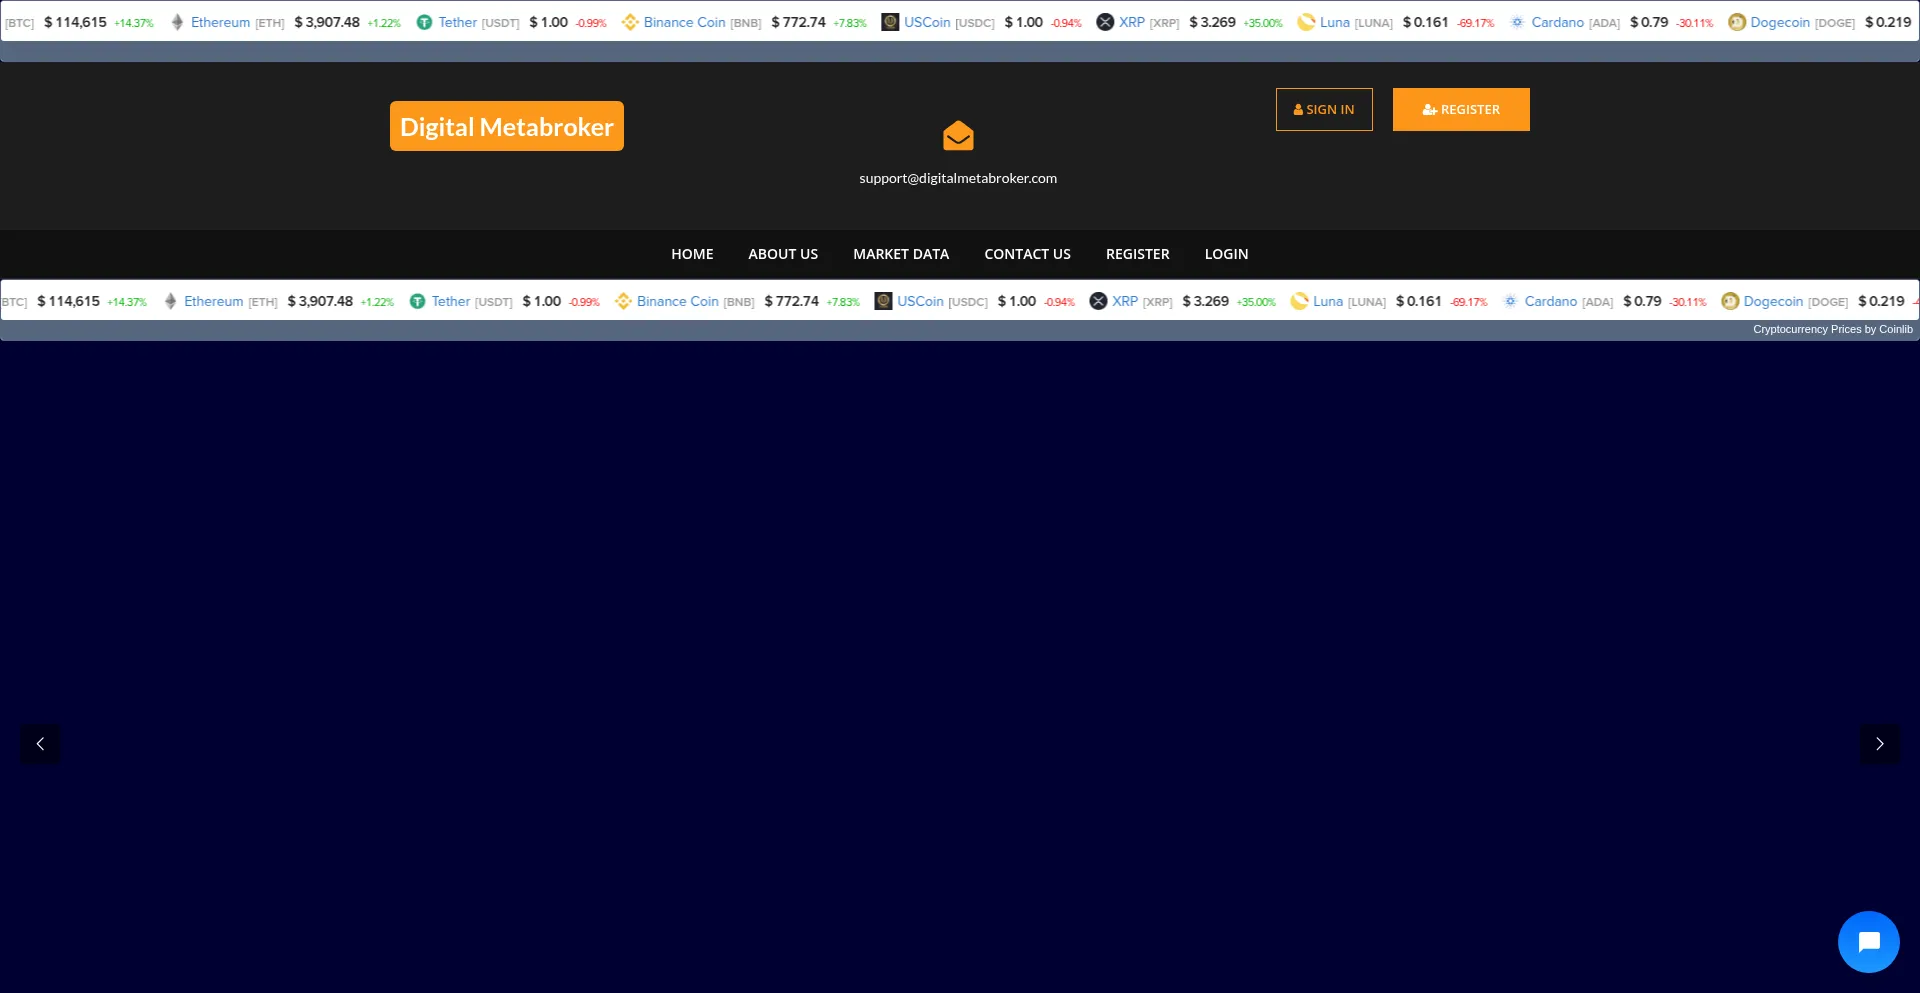Screen dimensions: 1920x993
Task: Click the orange REGISTER button
Action: pos(1461,109)
